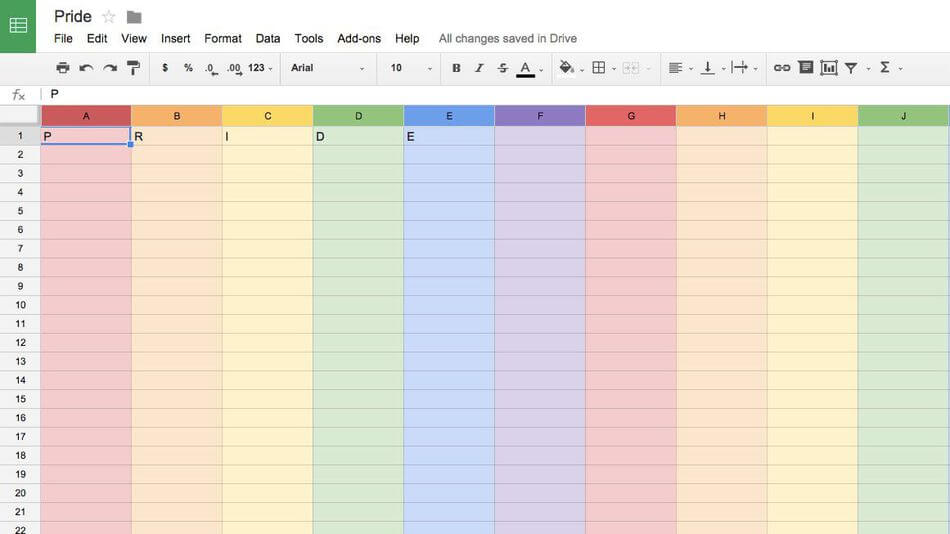Select cell D1 containing D
The width and height of the screenshot is (950, 534).
pos(359,136)
